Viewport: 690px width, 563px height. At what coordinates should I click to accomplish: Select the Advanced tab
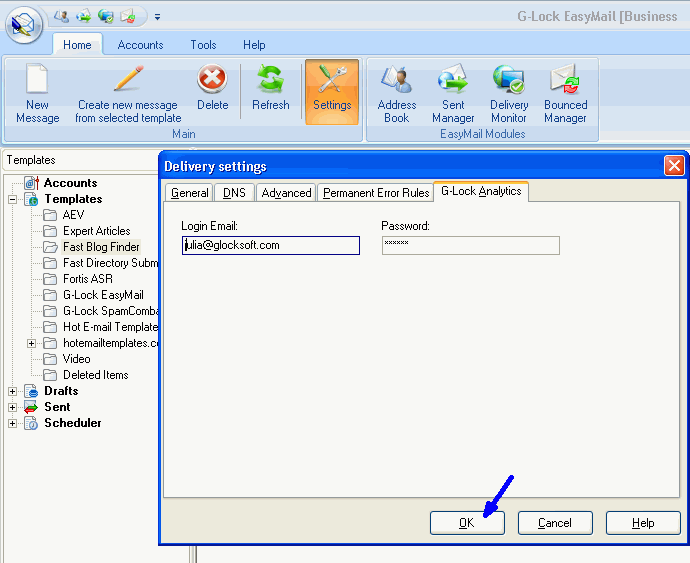pos(286,193)
